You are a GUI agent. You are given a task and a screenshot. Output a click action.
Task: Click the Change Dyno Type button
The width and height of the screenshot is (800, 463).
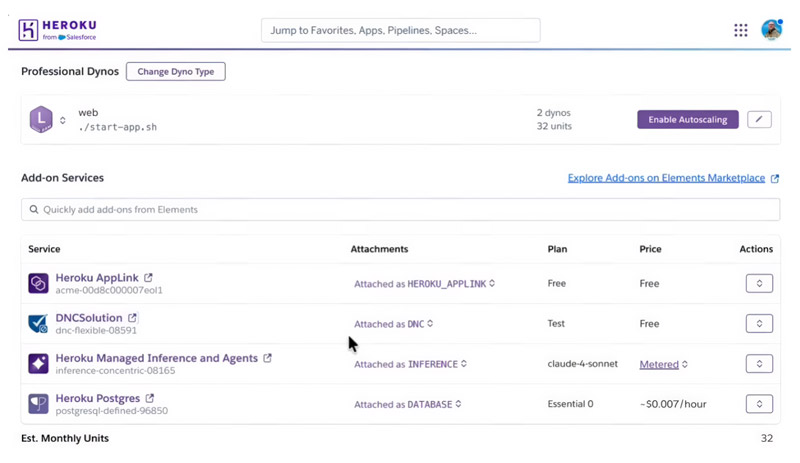[175, 71]
